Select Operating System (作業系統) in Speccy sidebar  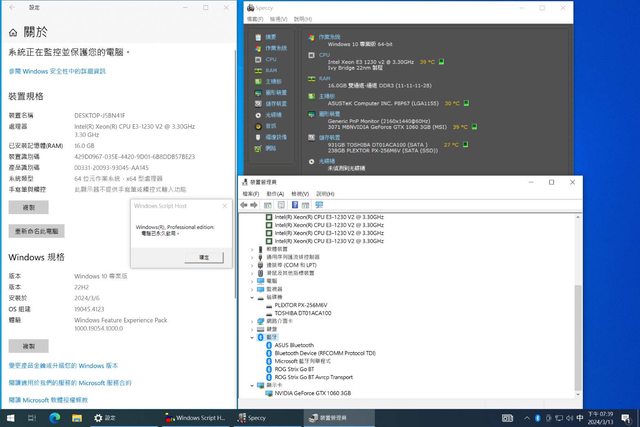[x=271, y=48]
